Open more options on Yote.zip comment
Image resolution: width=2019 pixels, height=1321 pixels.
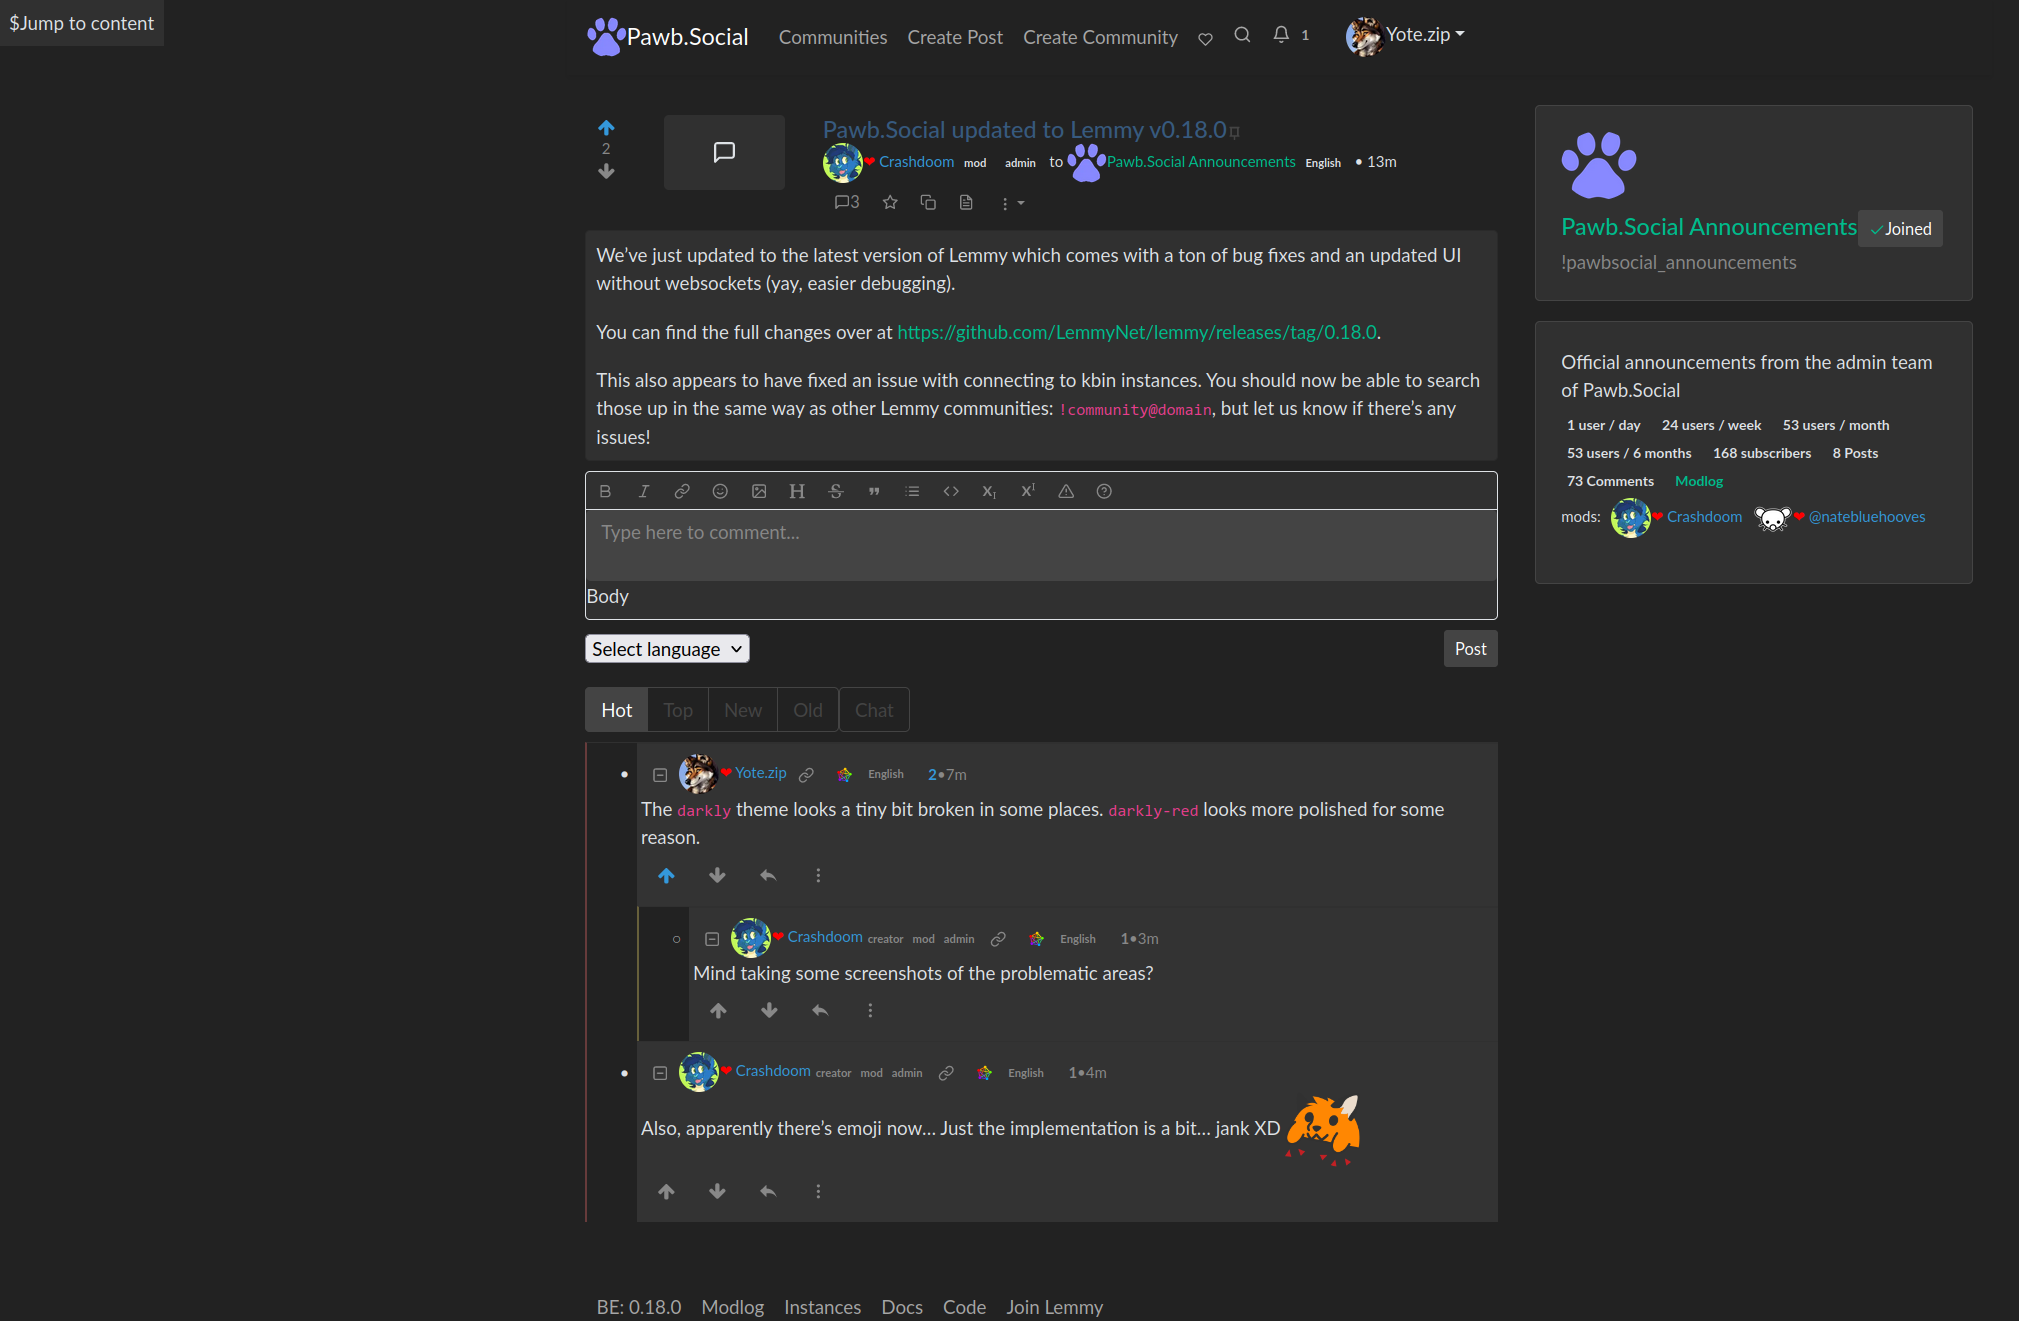tap(818, 876)
